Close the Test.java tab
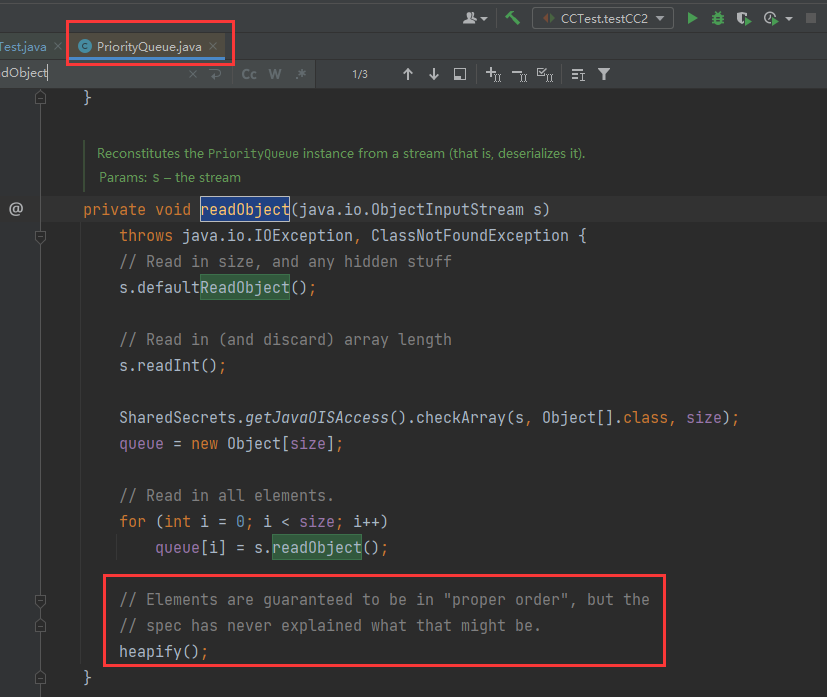 [x=57, y=46]
